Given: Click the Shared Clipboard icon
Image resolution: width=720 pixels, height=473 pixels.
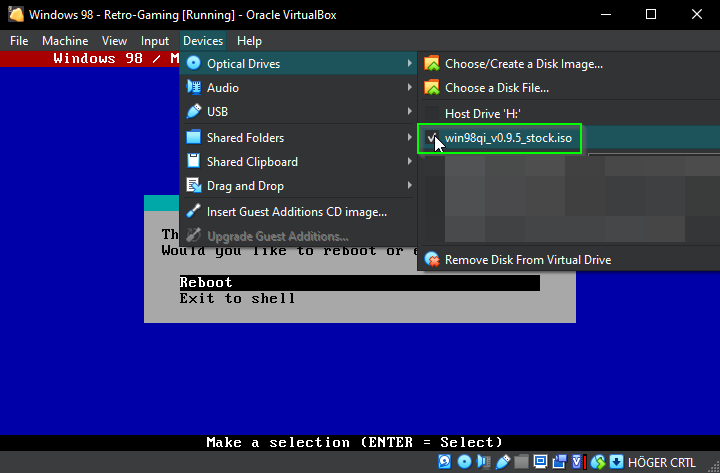Looking at the screenshot, I should click(194, 161).
